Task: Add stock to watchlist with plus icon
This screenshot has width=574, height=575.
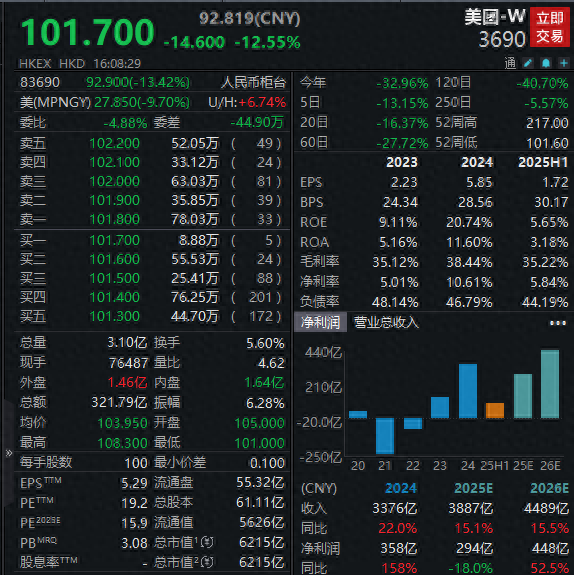Action: [x=564, y=63]
